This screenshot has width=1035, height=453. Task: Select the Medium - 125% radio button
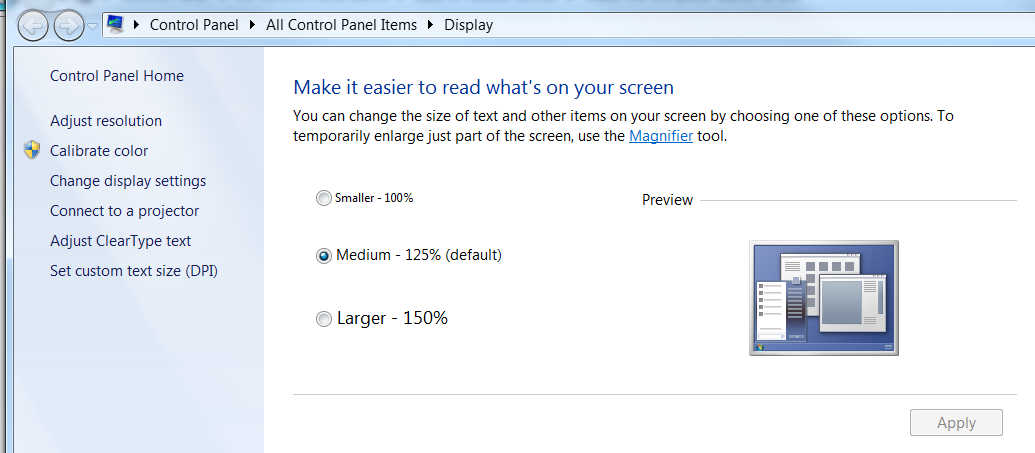(323, 256)
